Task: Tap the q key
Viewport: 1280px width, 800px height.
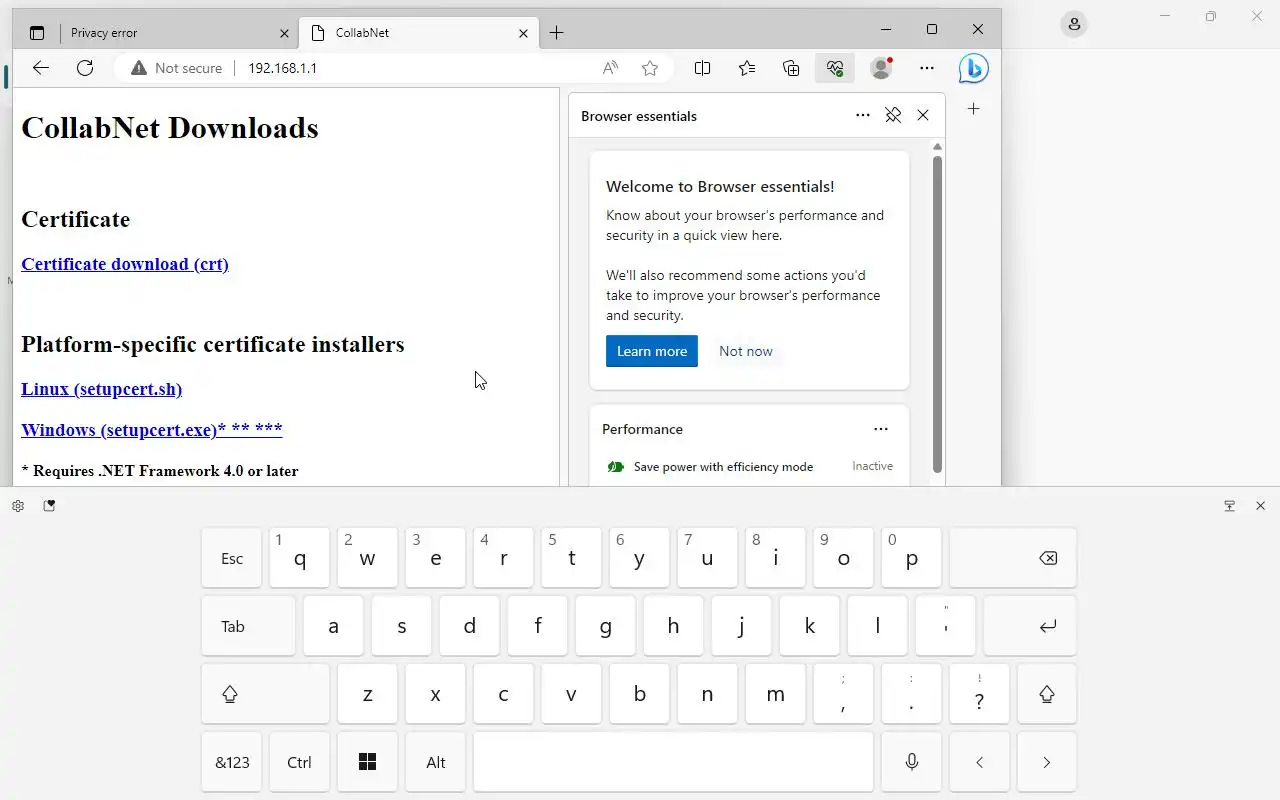Action: (299, 558)
